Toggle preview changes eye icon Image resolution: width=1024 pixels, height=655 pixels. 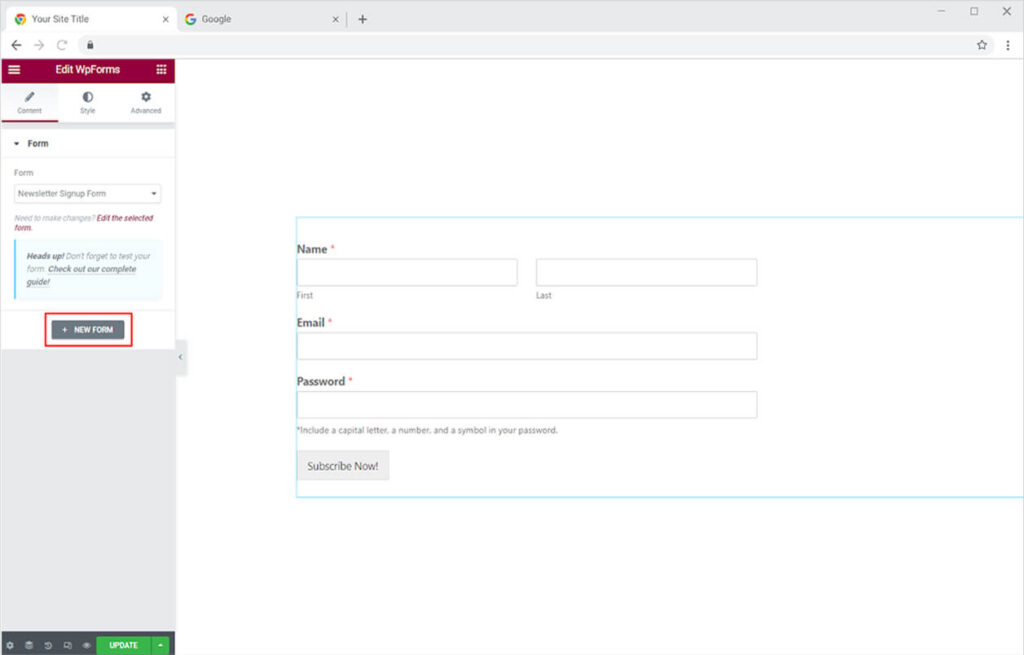click(86, 645)
